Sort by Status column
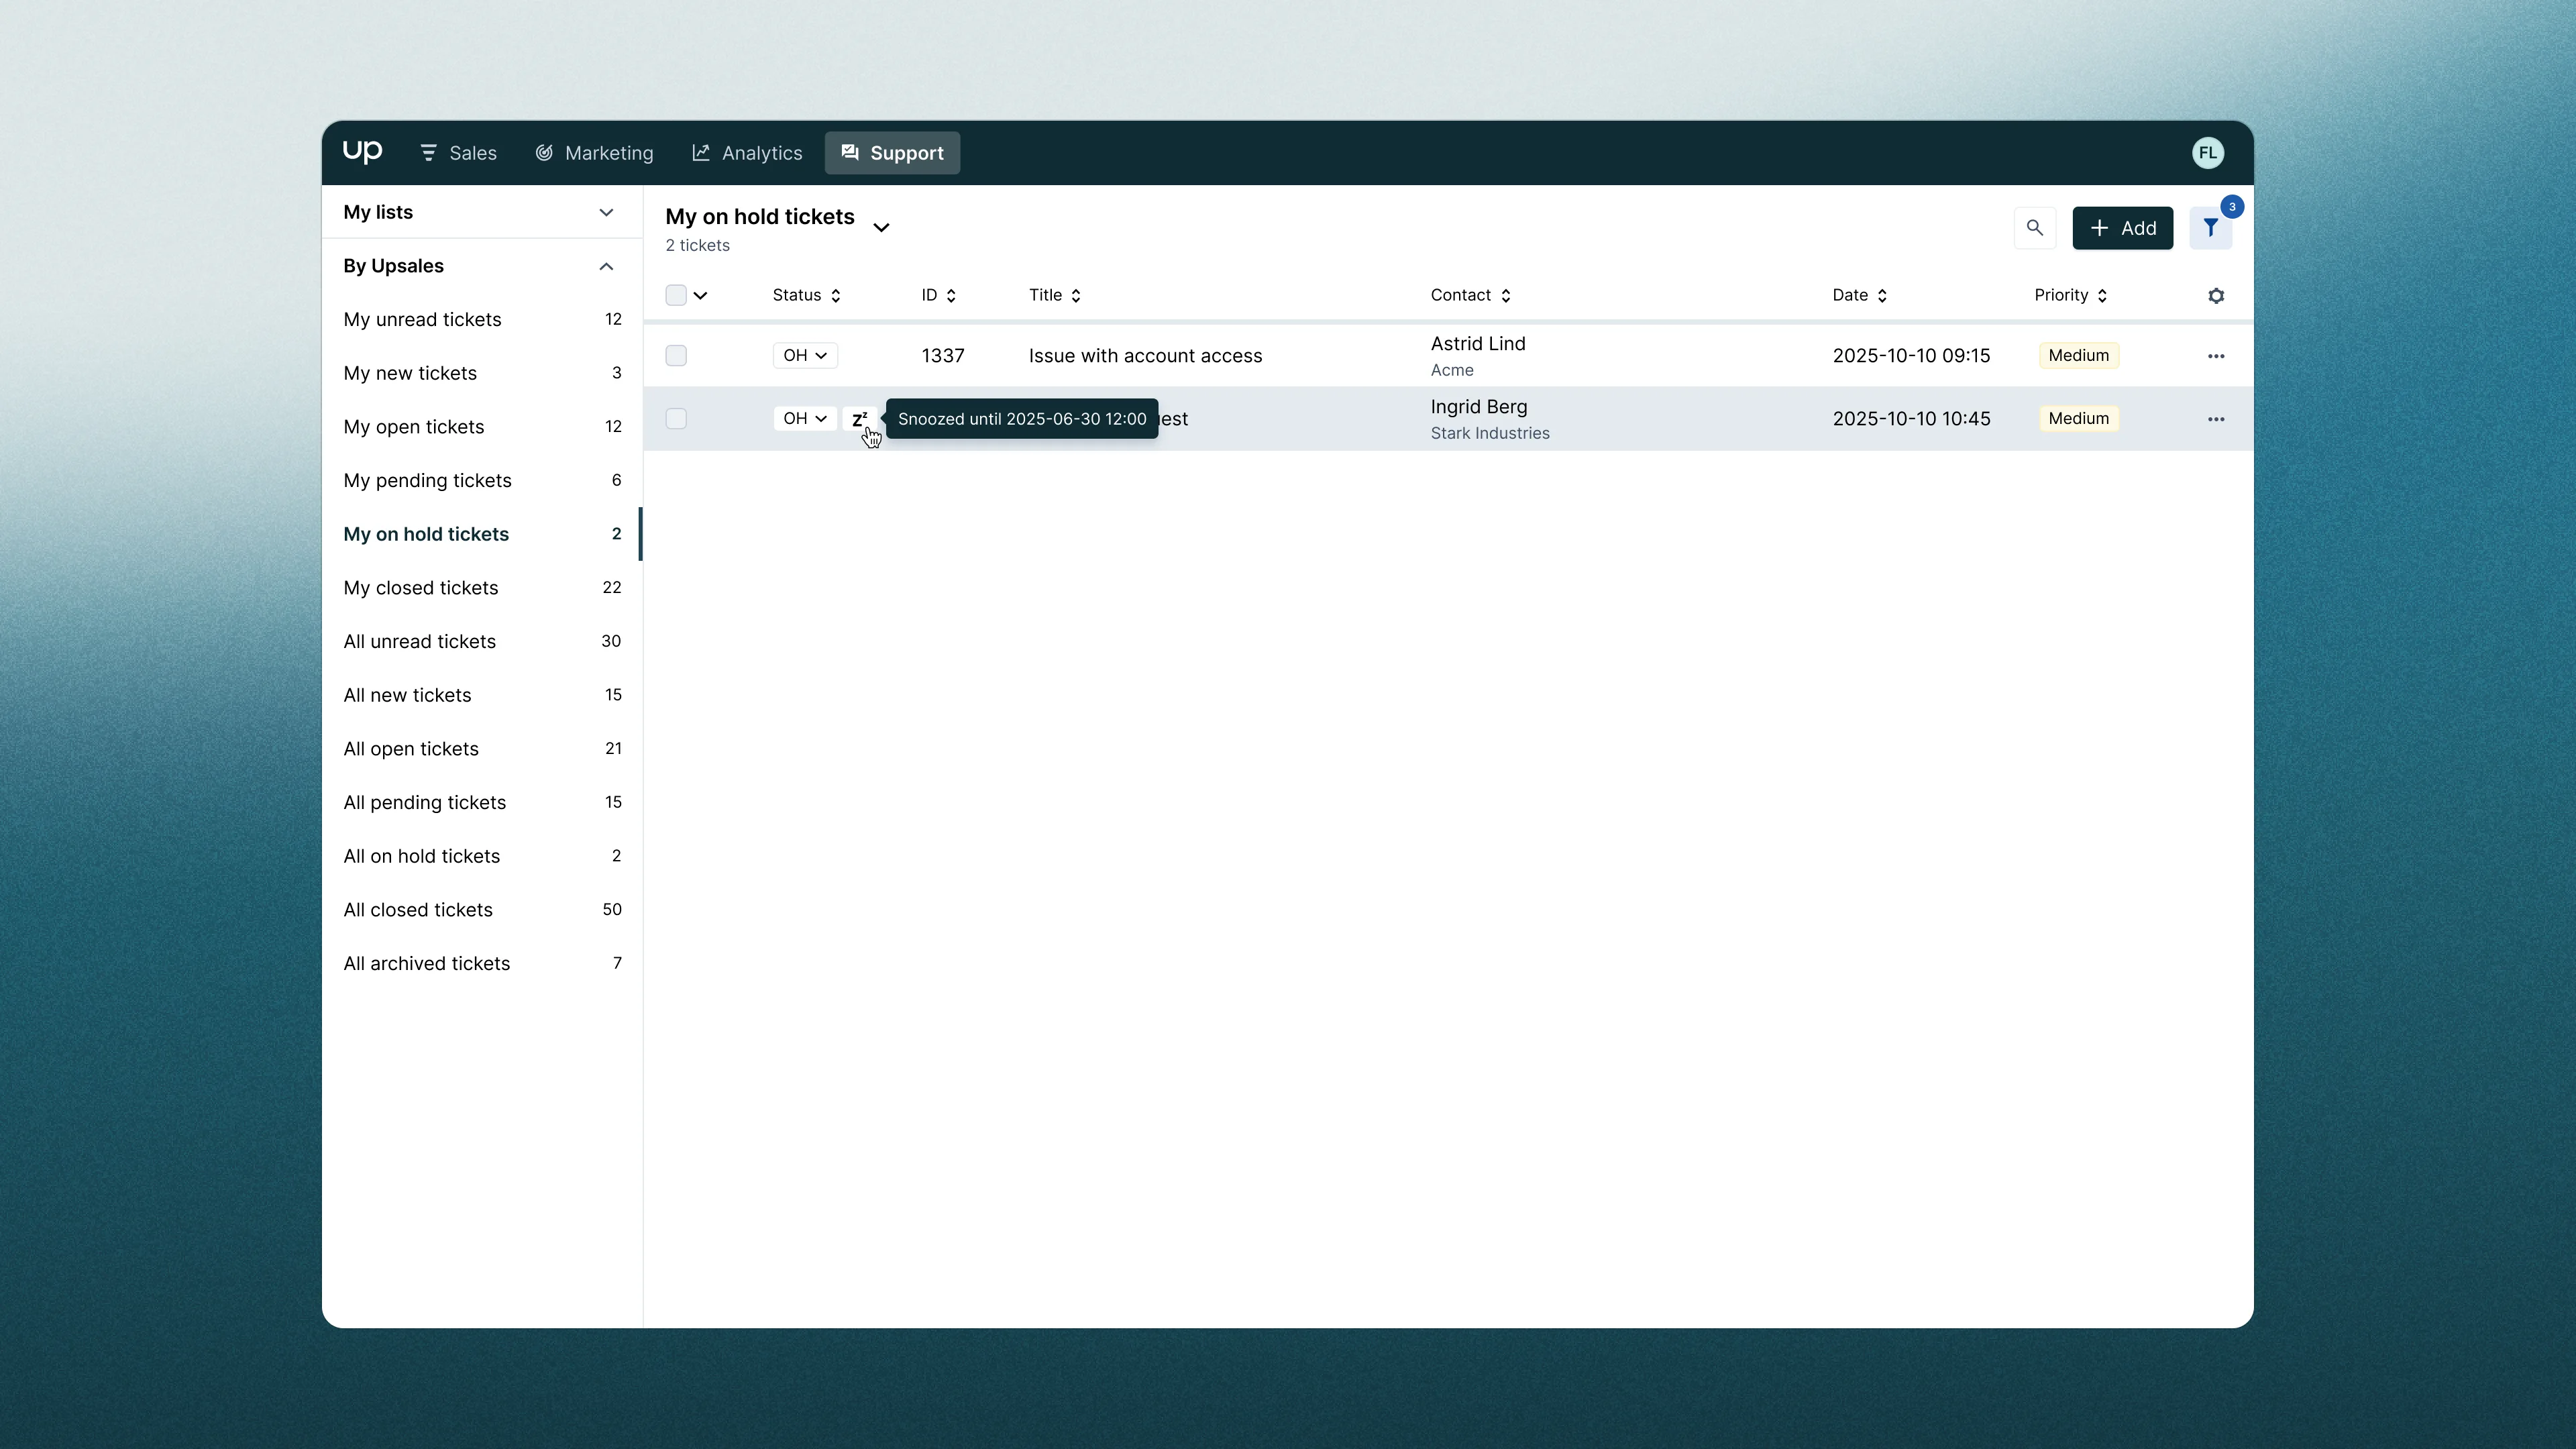This screenshot has height=1449, width=2576. (x=806, y=295)
